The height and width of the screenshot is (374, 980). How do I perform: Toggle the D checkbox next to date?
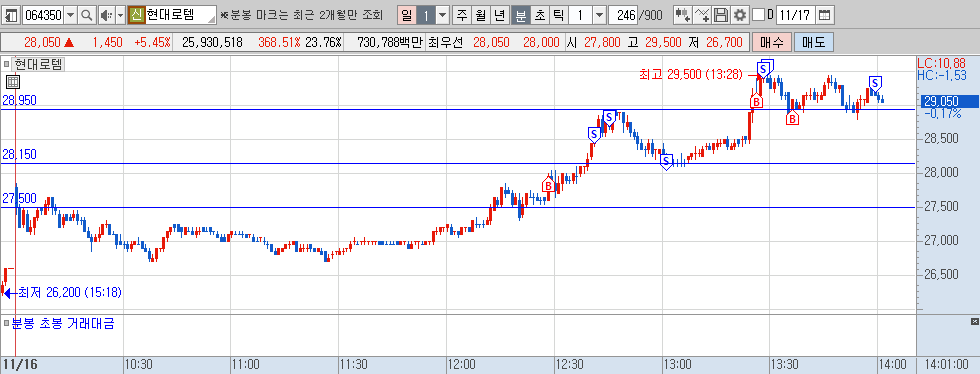(758, 14)
